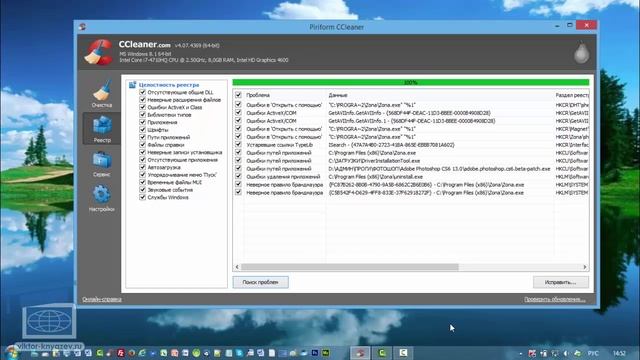Switch input language via РУС indicator

(x=593, y=353)
